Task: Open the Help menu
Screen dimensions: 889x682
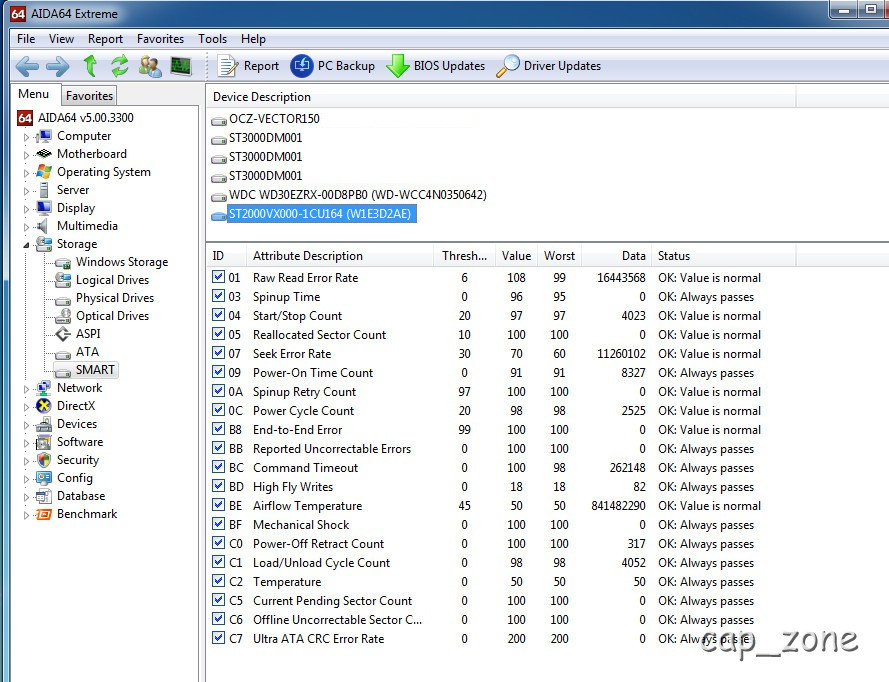Action: point(253,39)
